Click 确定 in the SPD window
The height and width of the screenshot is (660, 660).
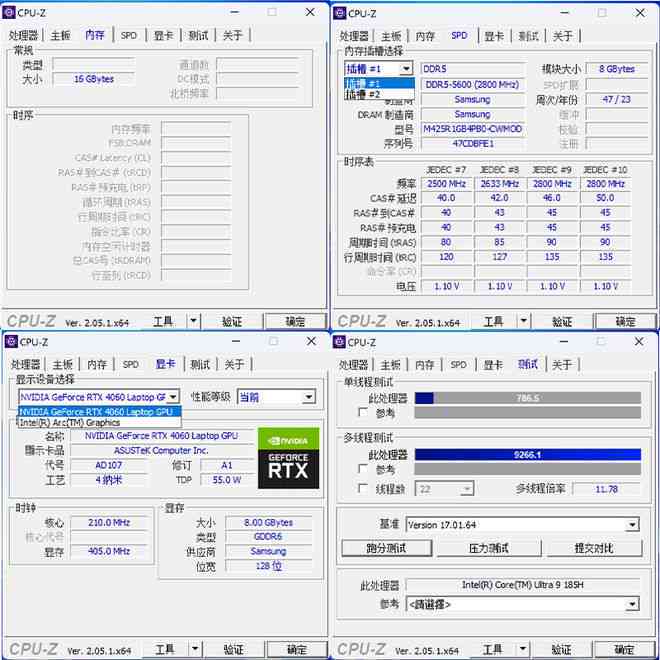(625, 322)
